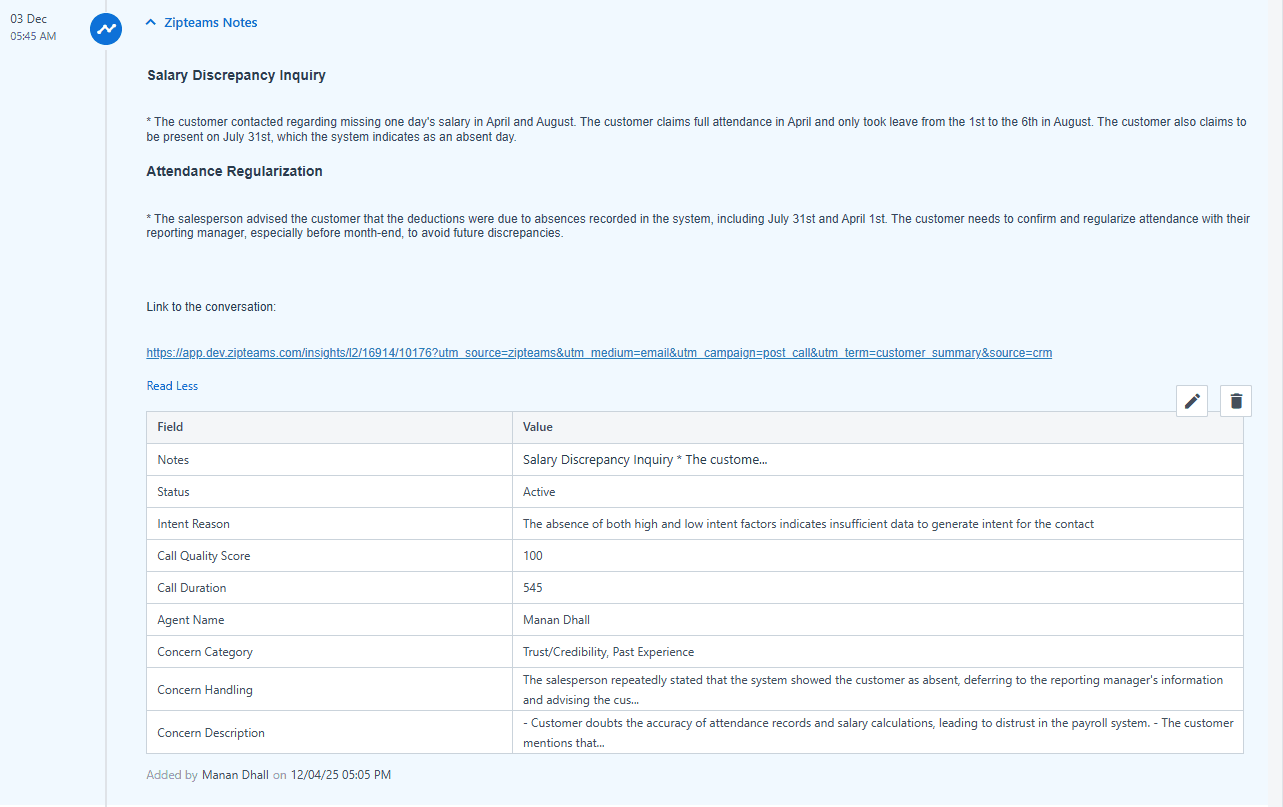The height and width of the screenshot is (807, 1283).
Task: Click Read Less to collapse notes
Action: (172, 386)
